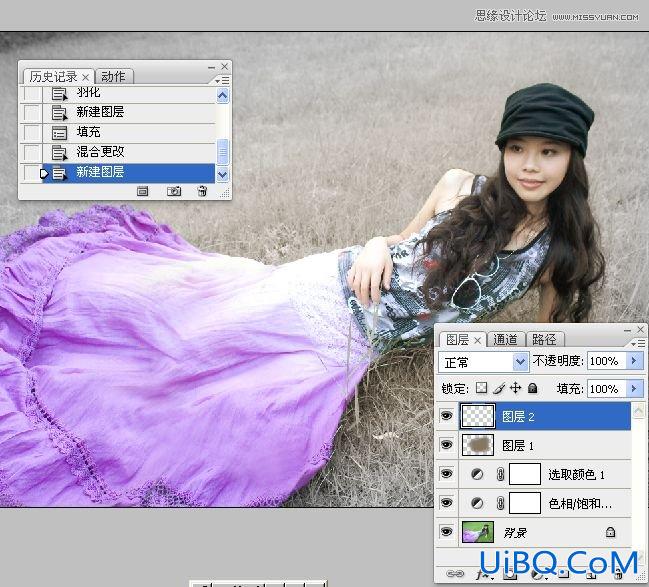Select the 混合更改 history state
649x587 pixels.
pos(129,153)
